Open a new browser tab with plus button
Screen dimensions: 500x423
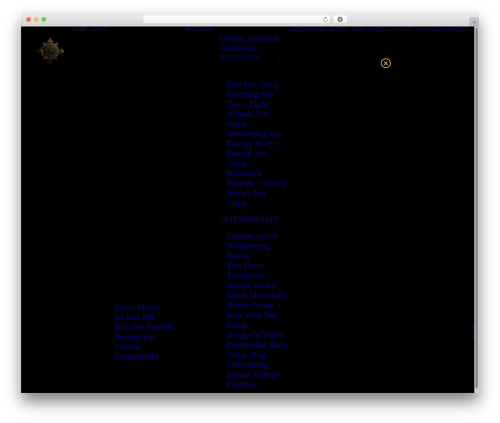point(474,22)
